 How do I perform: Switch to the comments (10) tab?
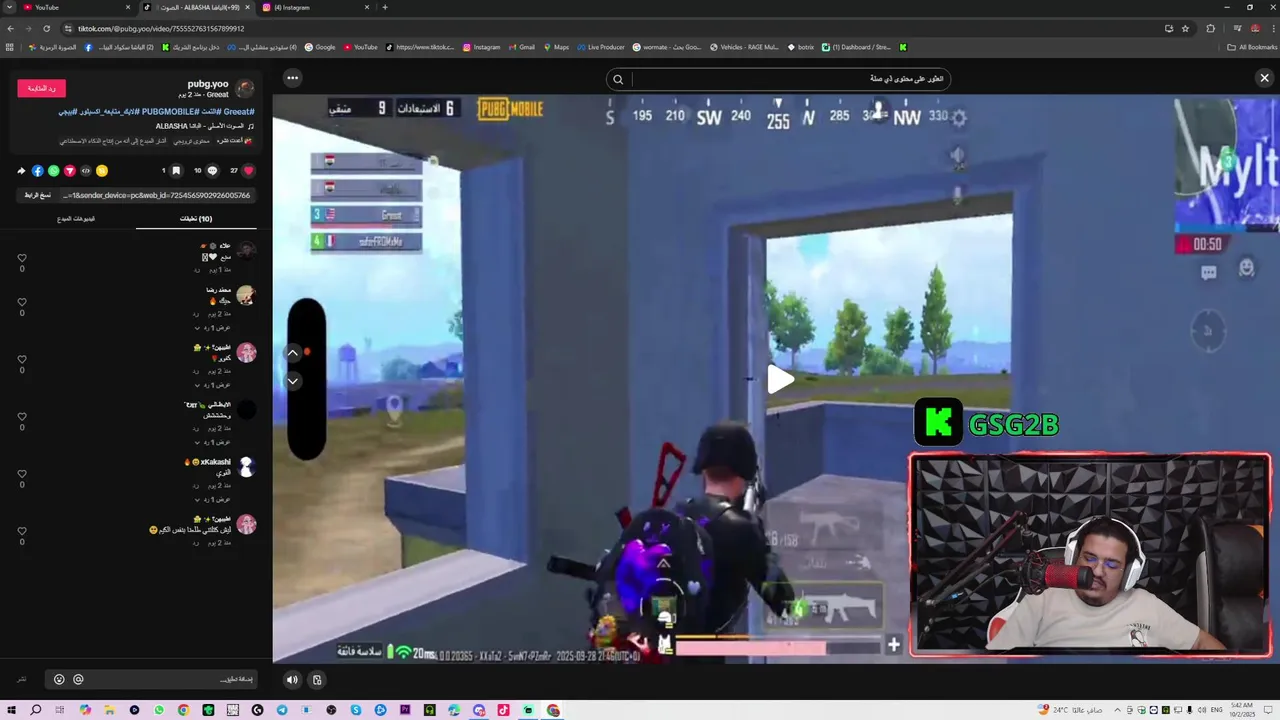coord(196,219)
